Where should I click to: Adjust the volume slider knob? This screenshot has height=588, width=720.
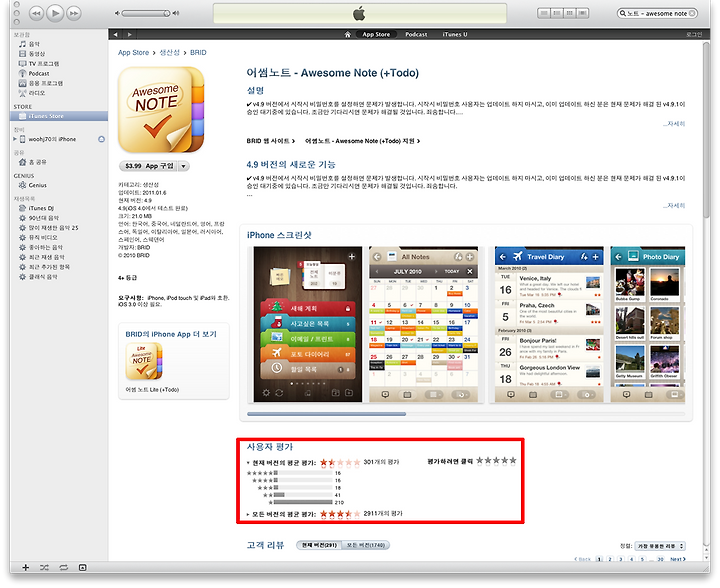(167, 13)
